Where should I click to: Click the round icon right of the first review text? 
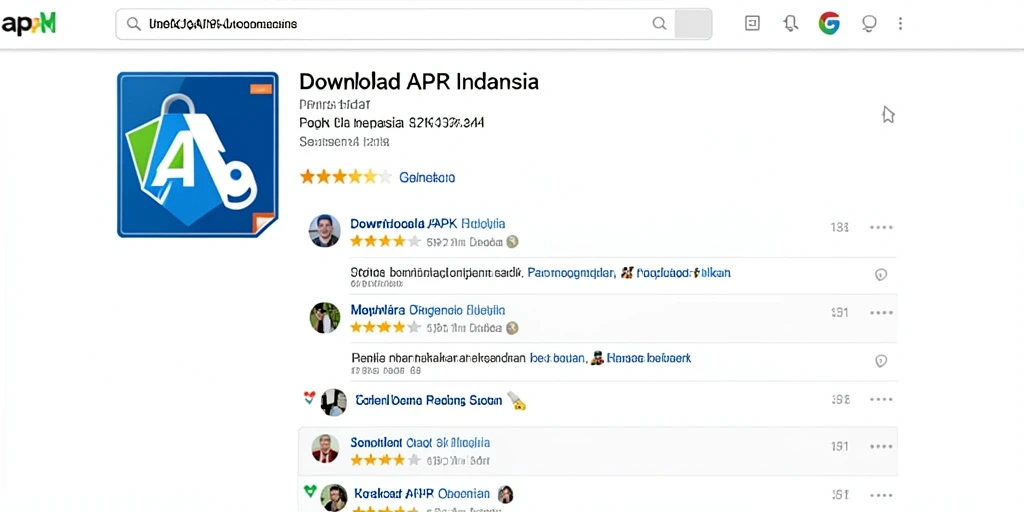click(881, 275)
